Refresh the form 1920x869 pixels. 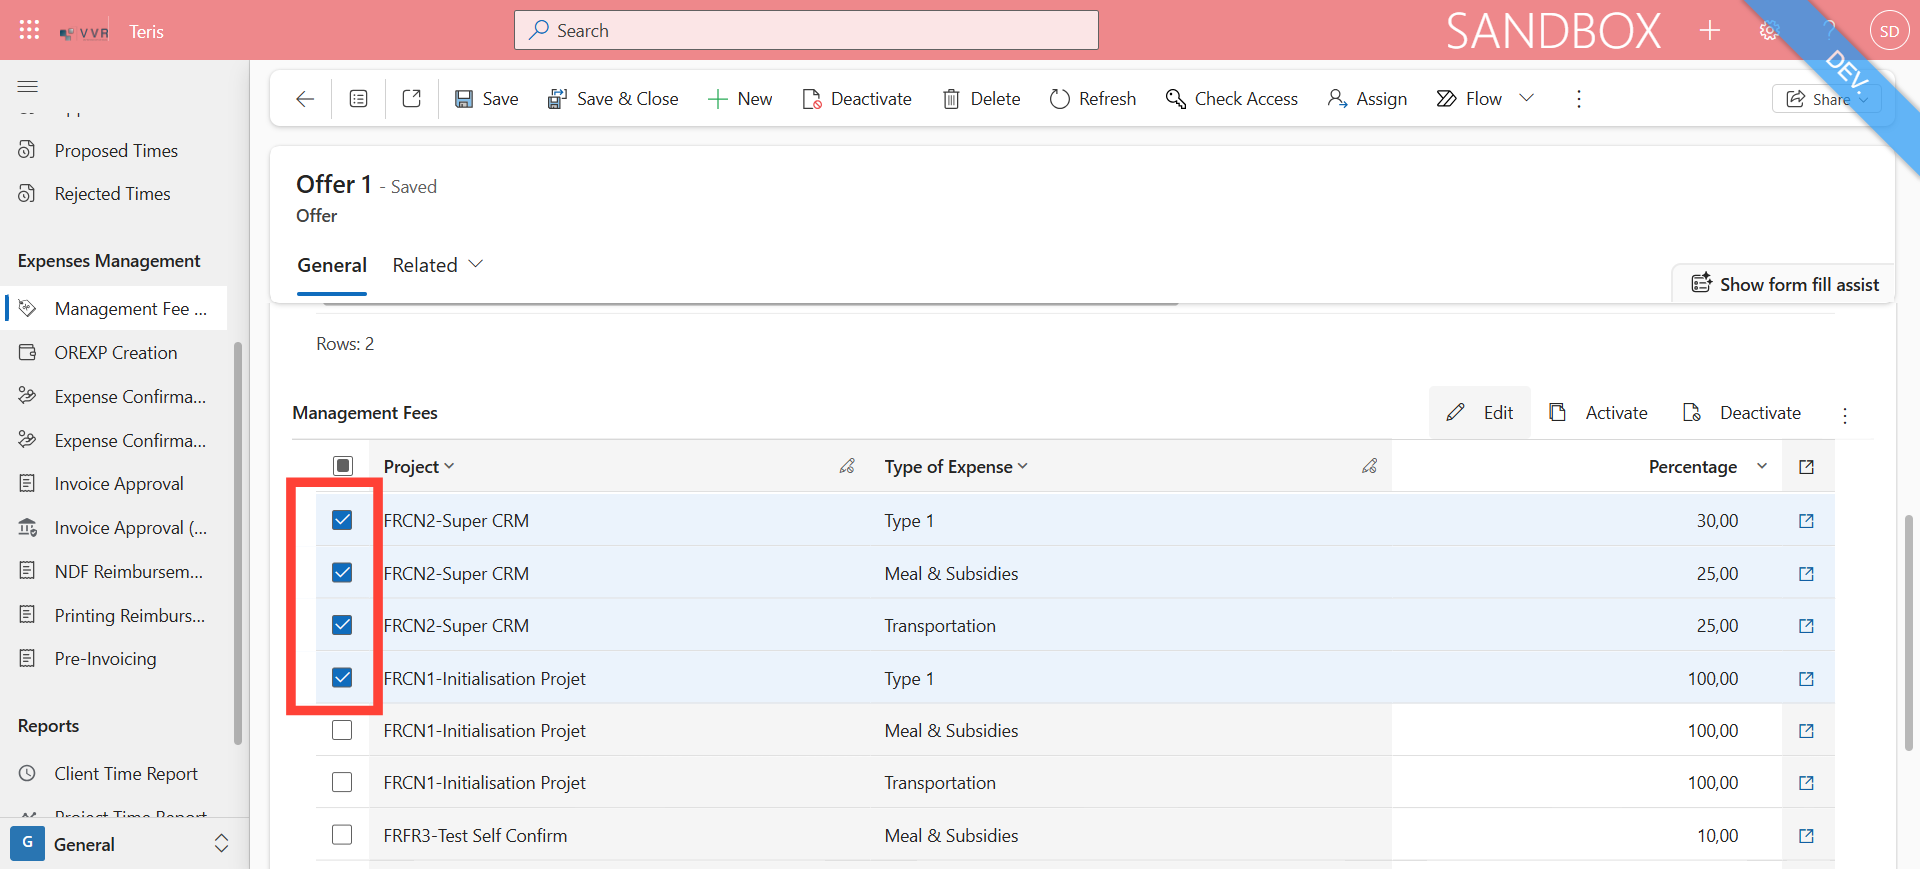1093,99
